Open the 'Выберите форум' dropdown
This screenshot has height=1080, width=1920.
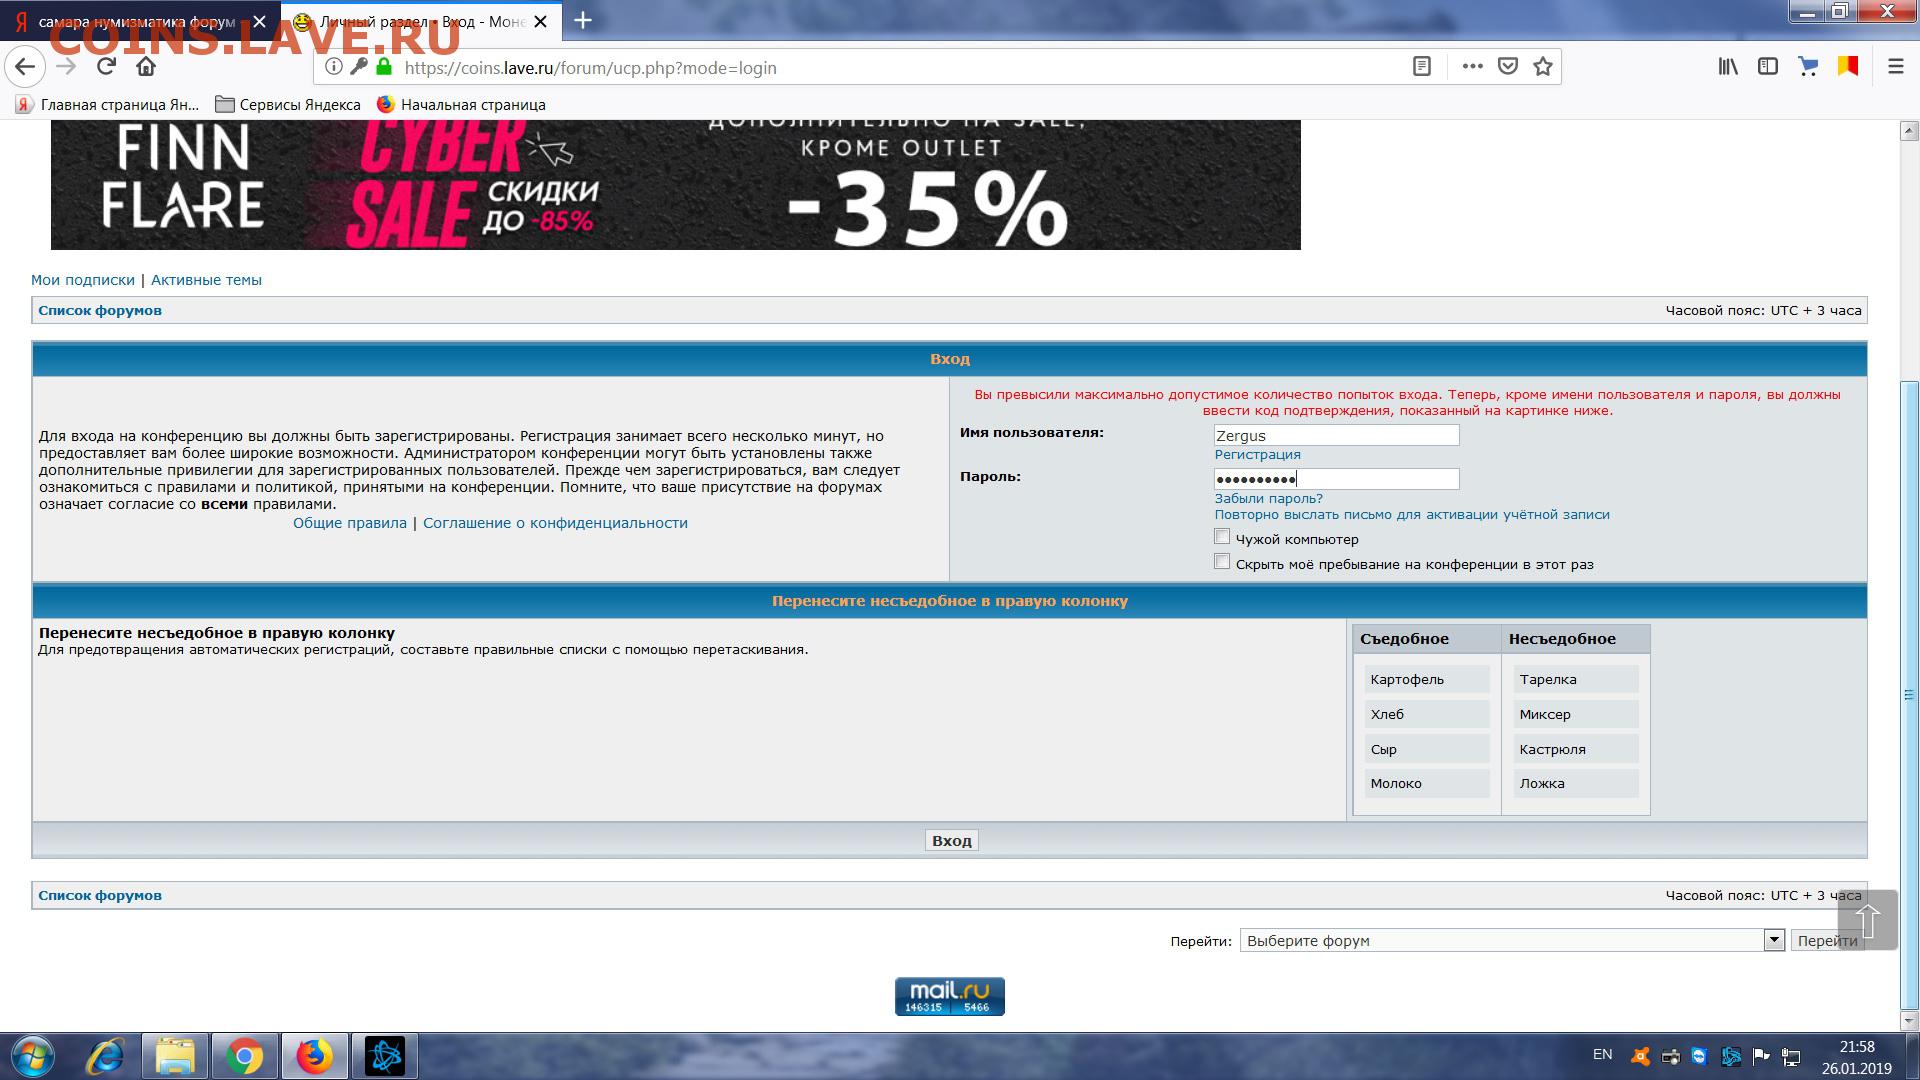(x=1512, y=940)
